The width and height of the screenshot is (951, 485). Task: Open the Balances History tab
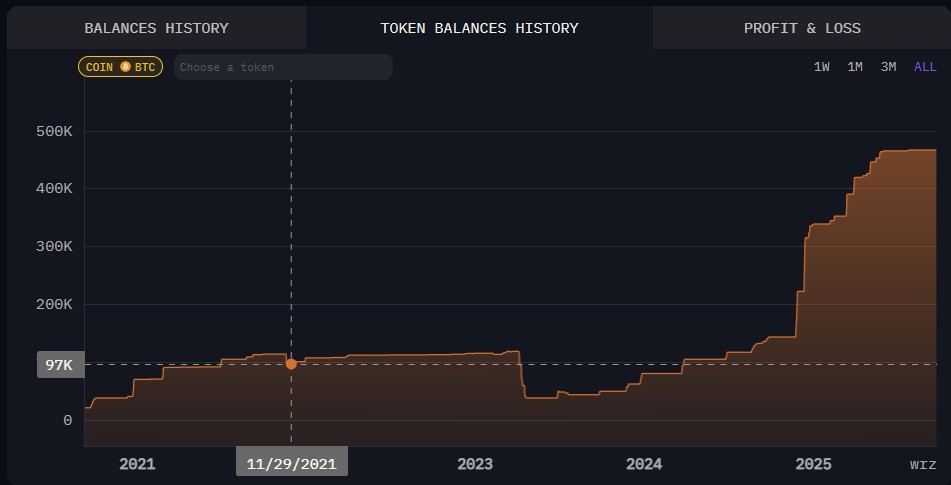(156, 28)
